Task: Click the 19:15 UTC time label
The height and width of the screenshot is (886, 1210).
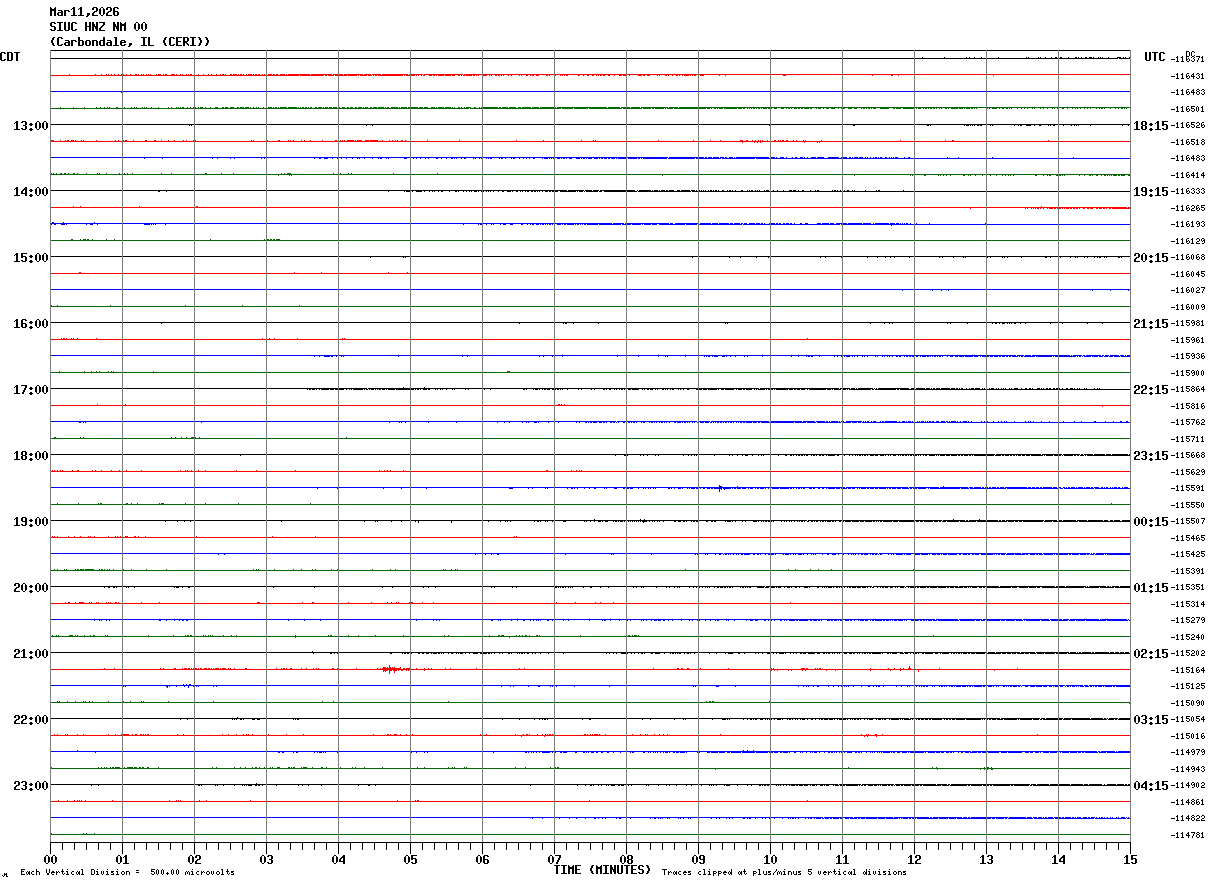Action: [1150, 191]
